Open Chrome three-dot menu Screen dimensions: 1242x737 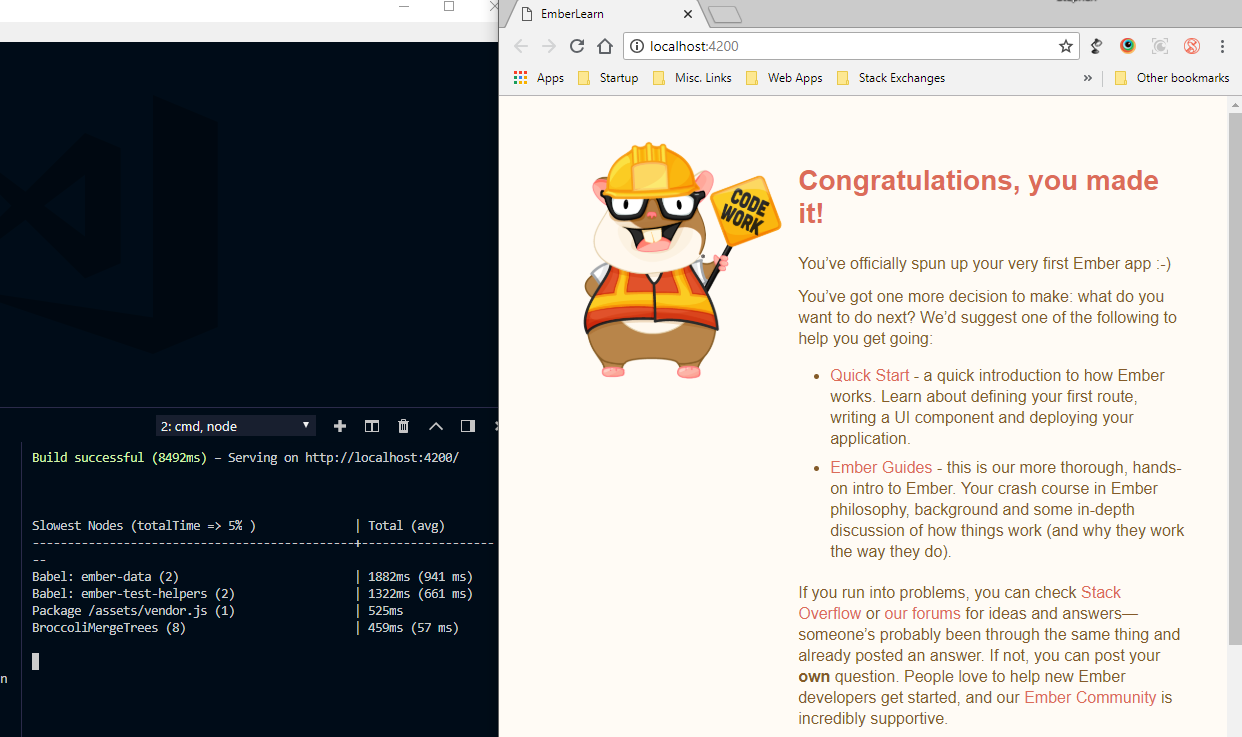coord(1222,46)
